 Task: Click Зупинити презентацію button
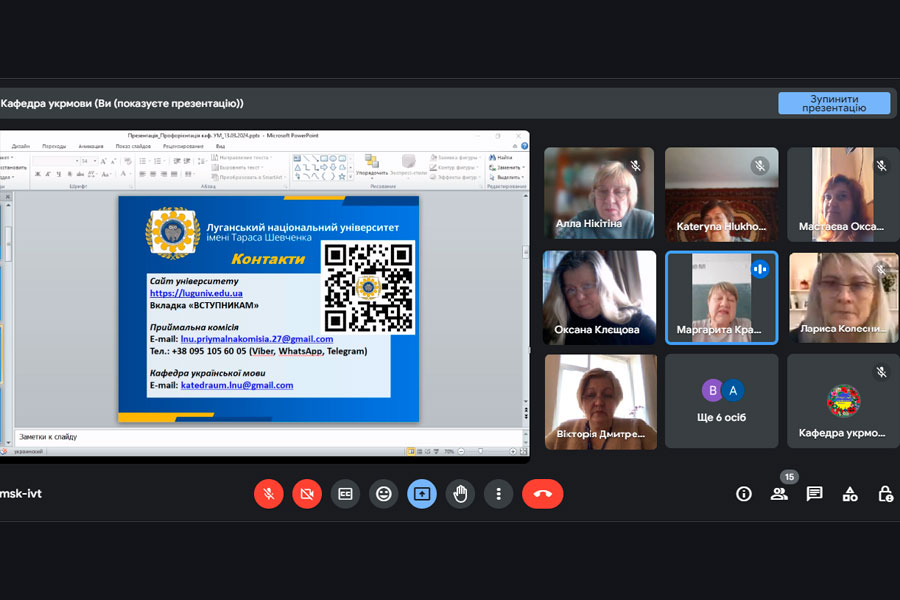[834, 103]
